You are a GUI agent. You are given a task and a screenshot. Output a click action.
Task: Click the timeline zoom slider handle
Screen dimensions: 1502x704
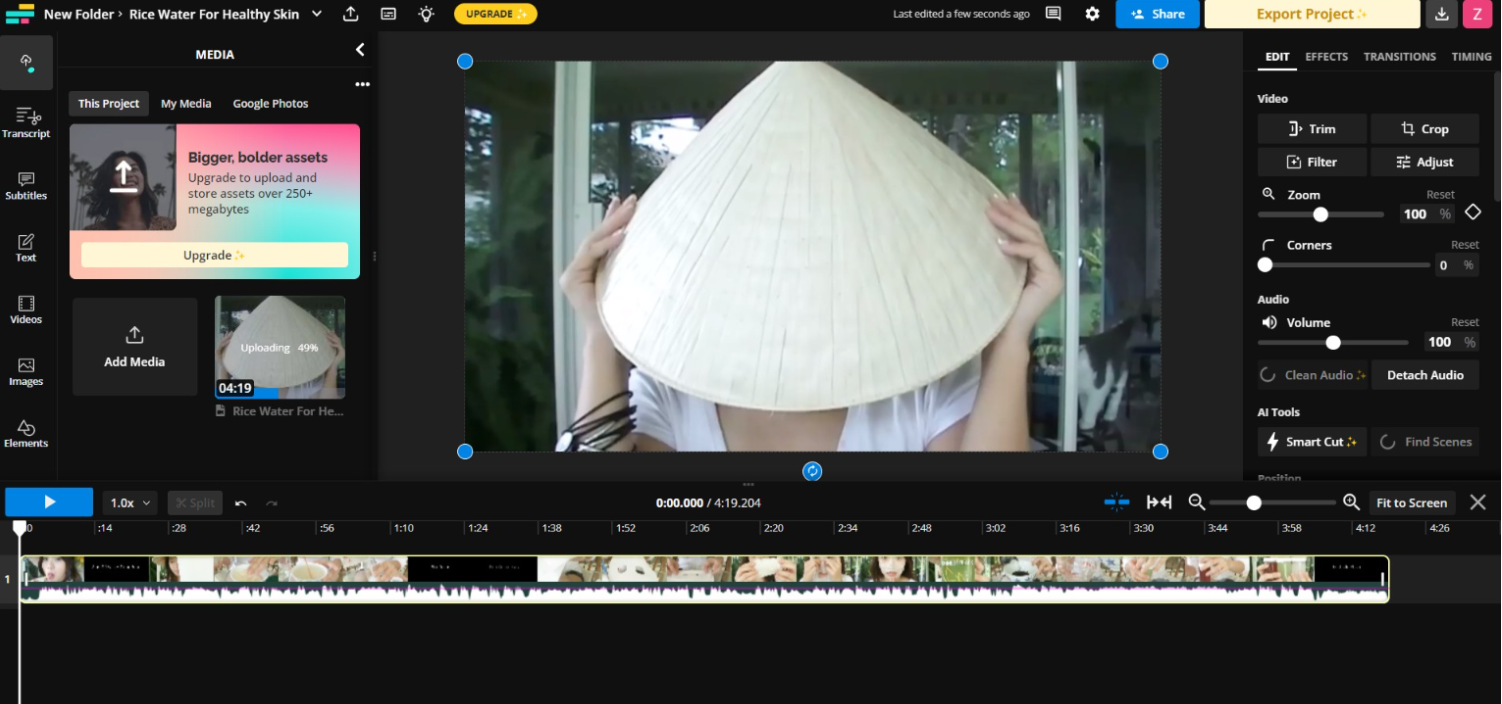(1253, 503)
